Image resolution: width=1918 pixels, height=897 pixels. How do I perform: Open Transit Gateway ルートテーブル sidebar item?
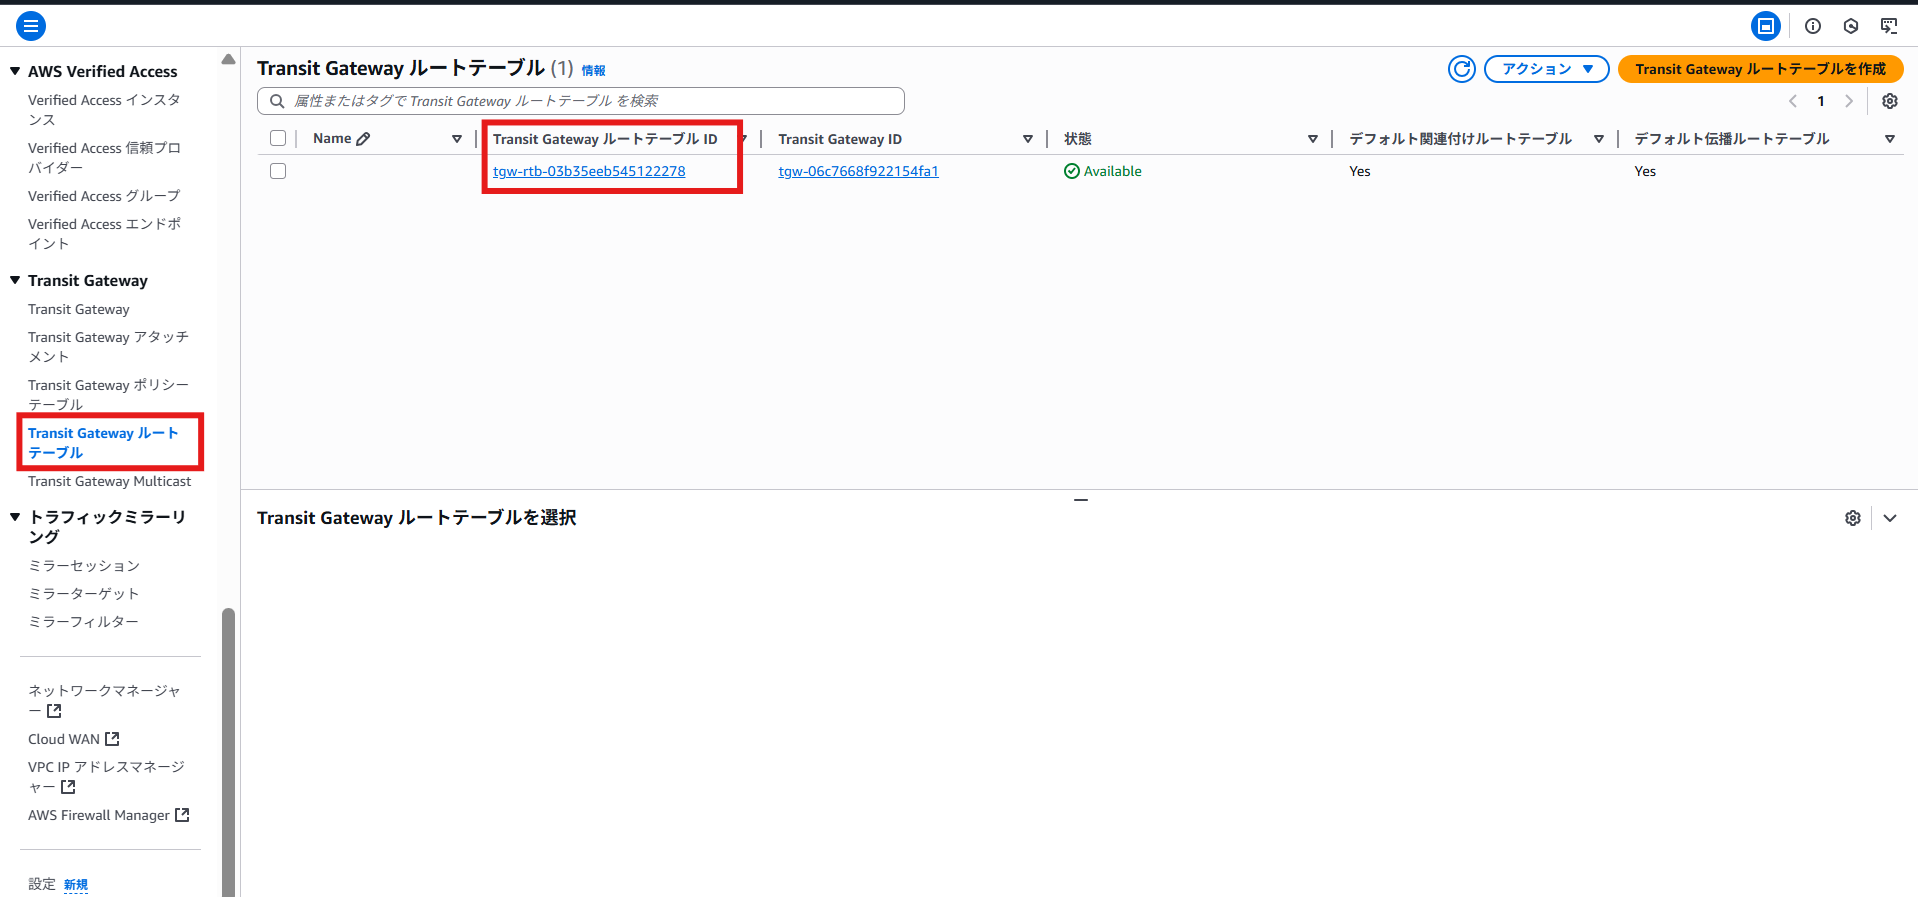103,443
